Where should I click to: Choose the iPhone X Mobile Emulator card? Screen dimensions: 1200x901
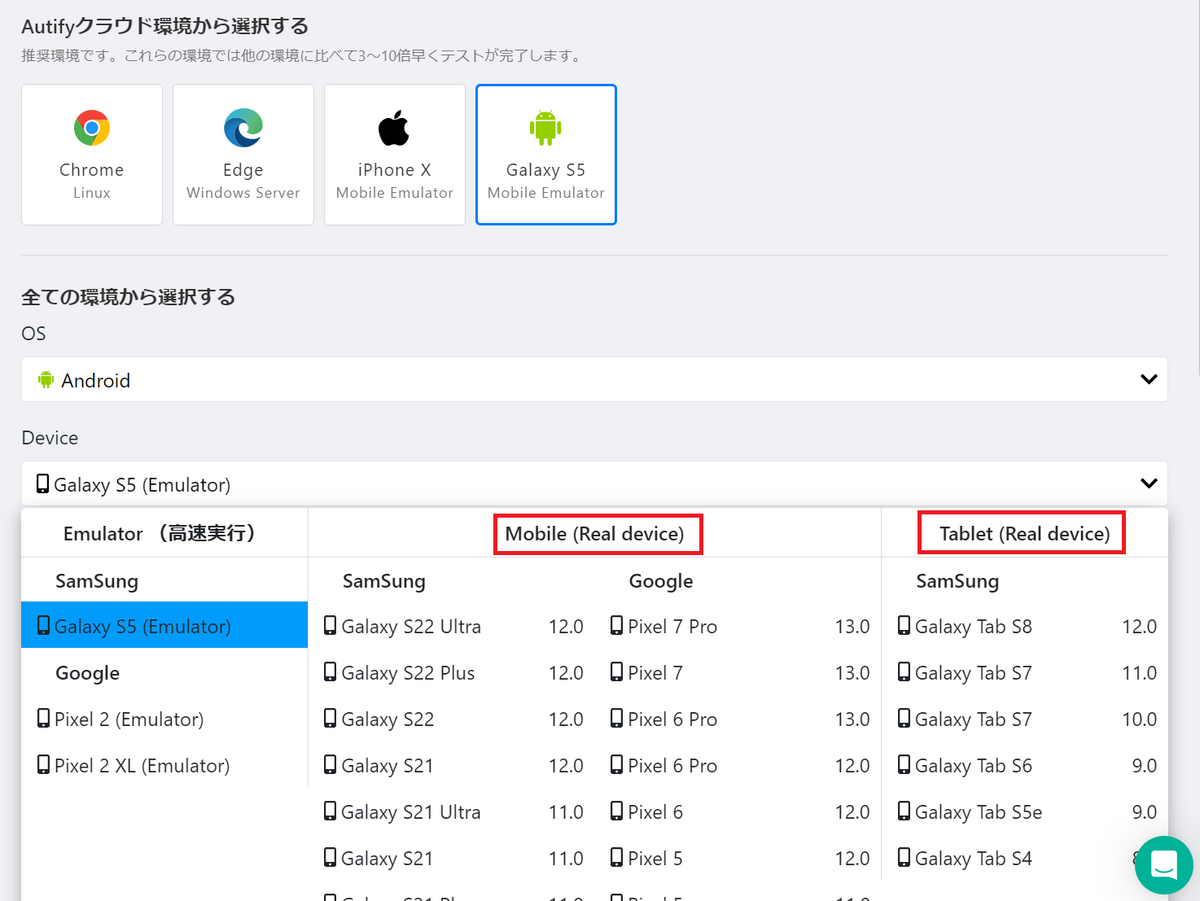[394, 155]
